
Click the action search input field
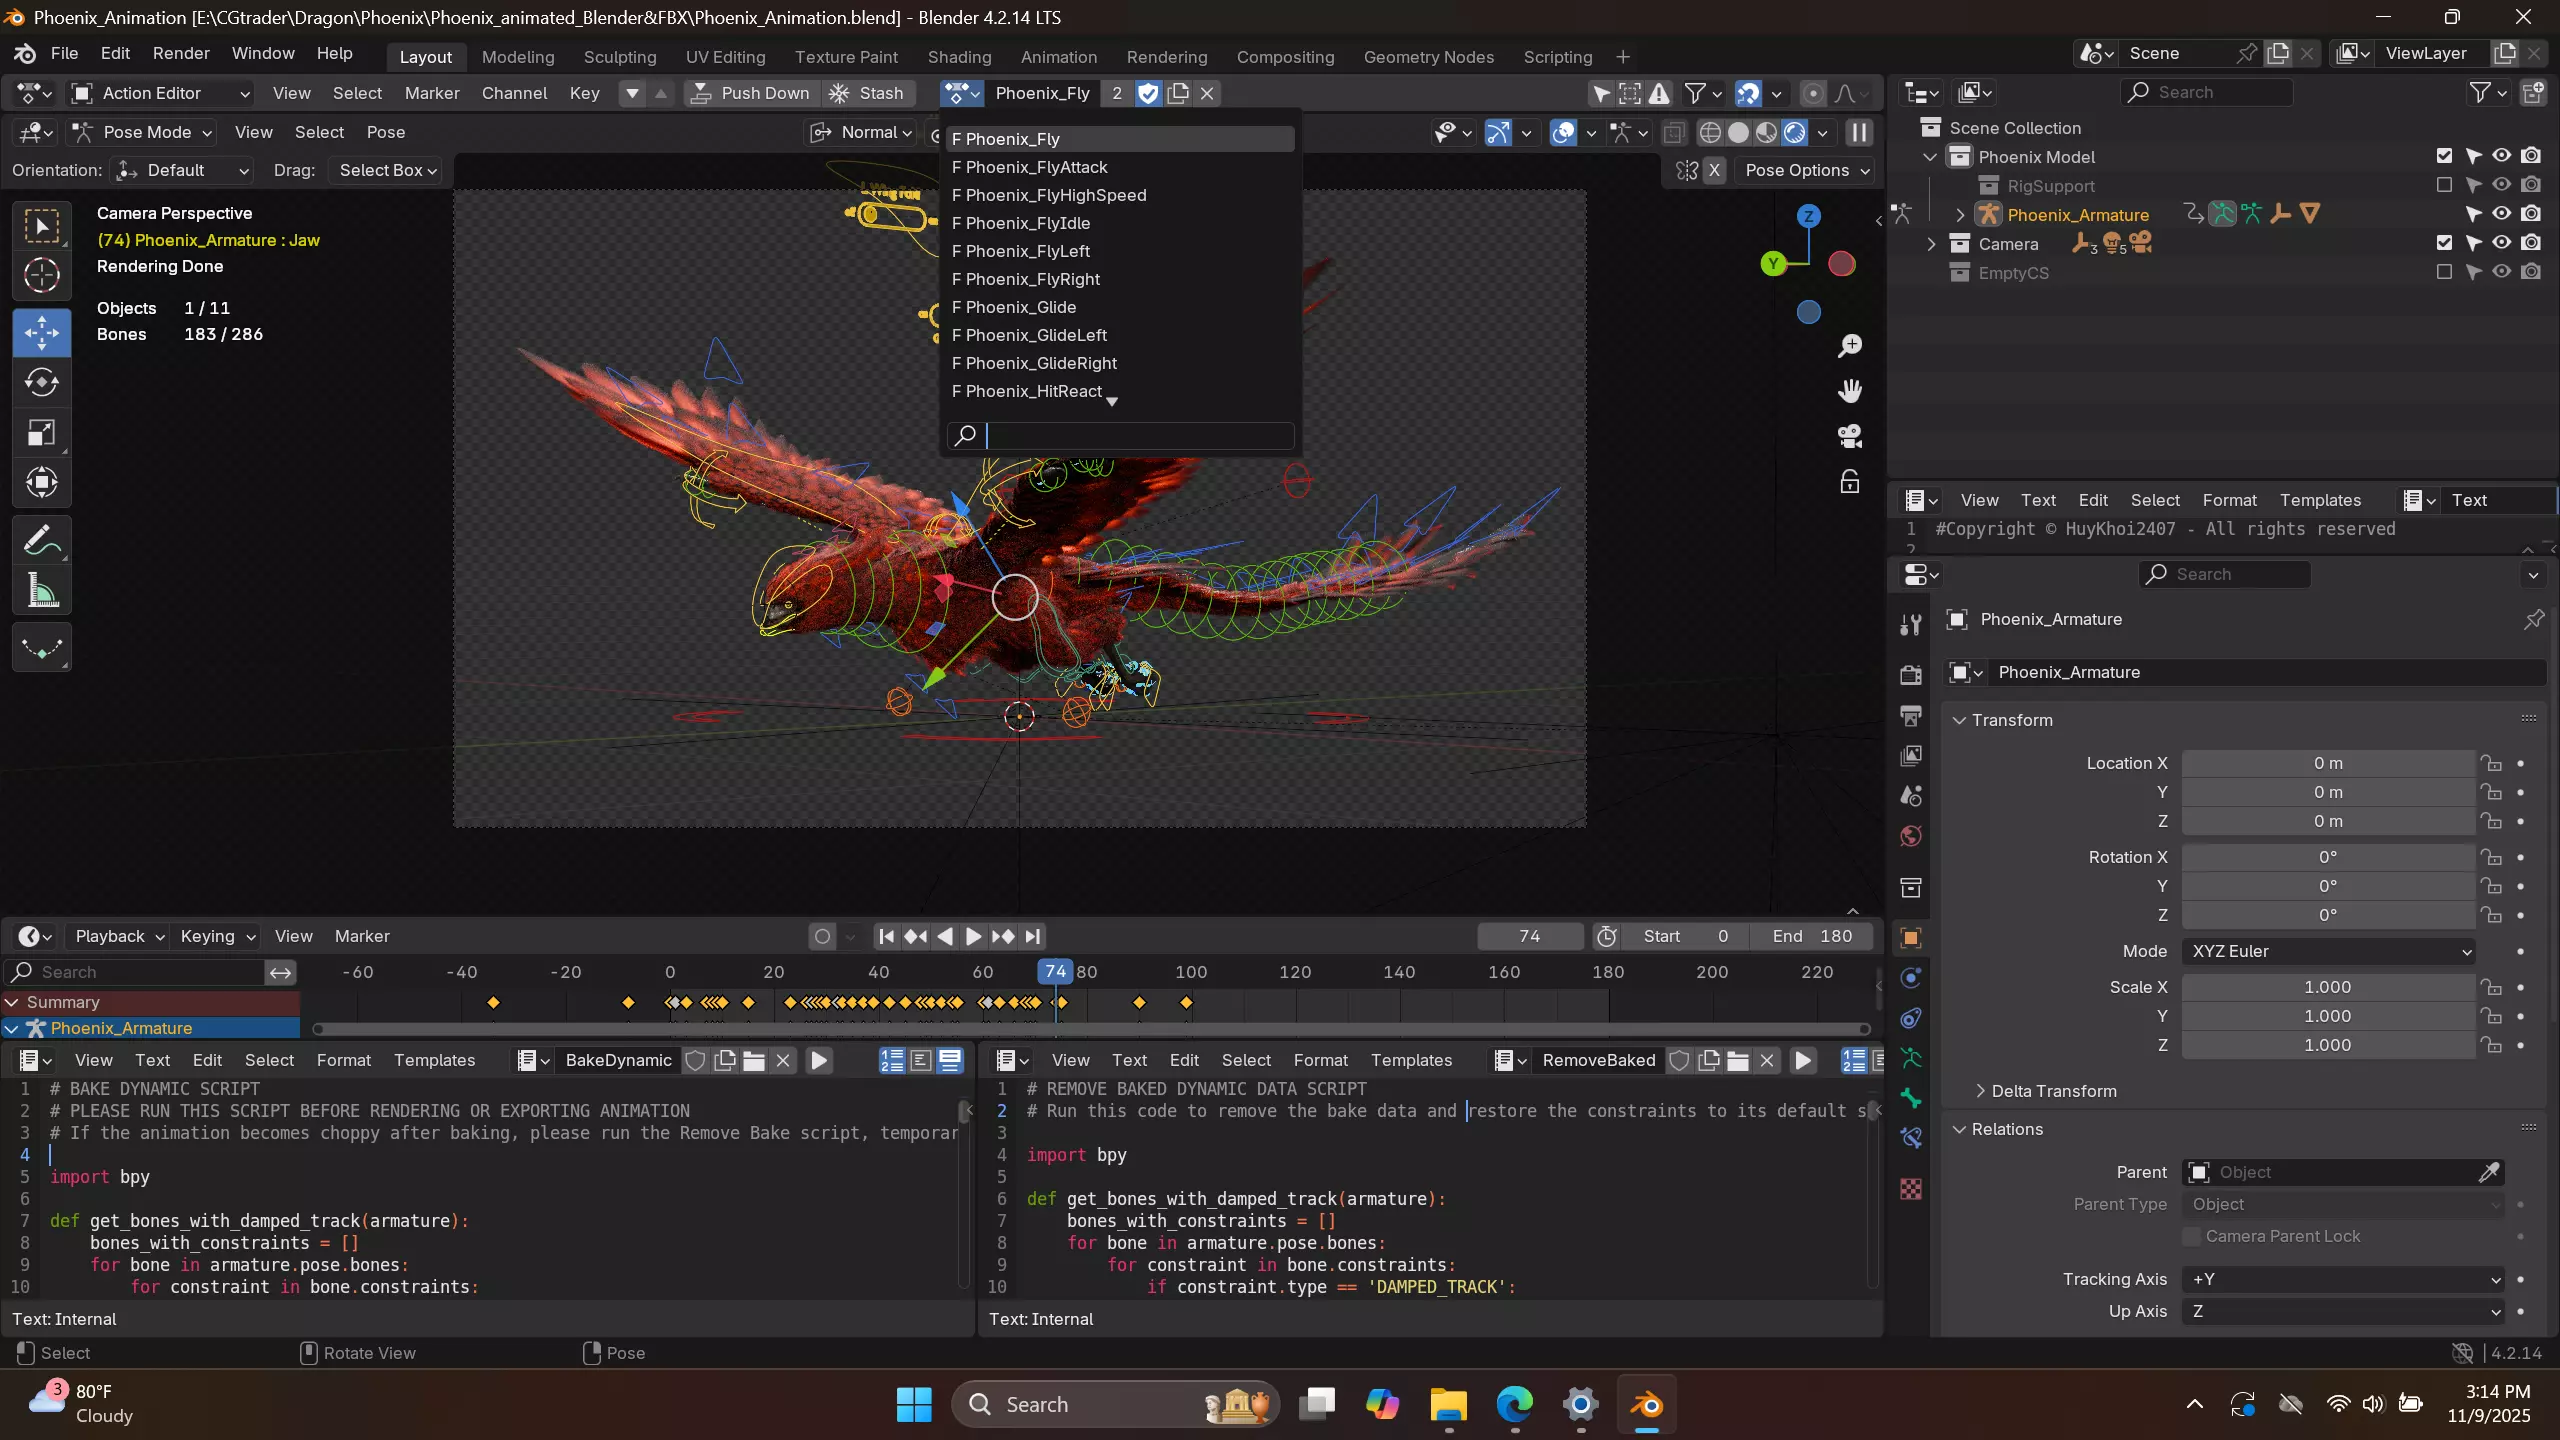pos(1120,435)
